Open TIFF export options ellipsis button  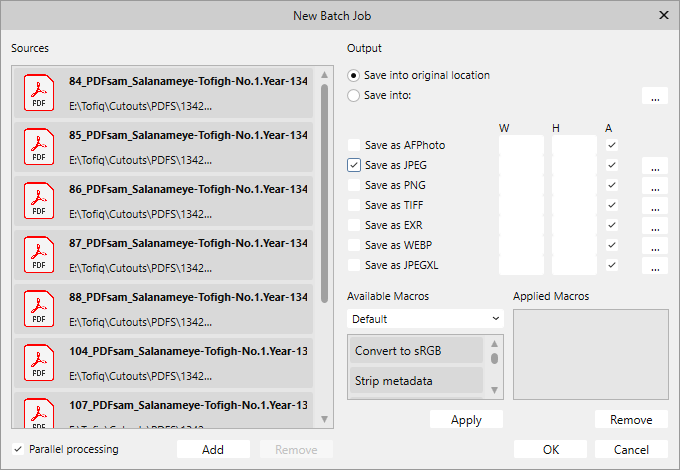click(x=654, y=206)
